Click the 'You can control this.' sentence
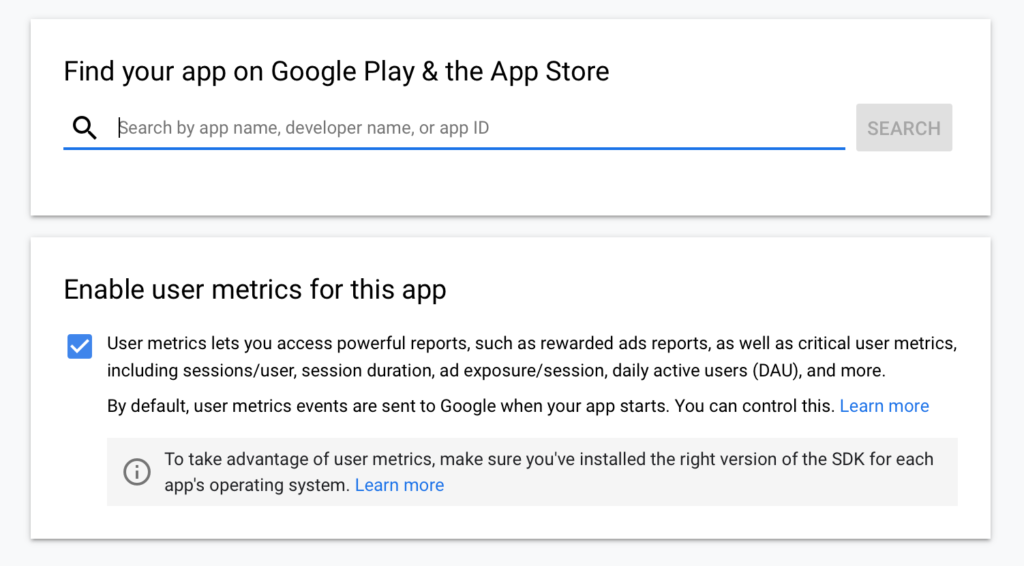The width and height of the screenshot is (1024, 566). tap(755, 406)
